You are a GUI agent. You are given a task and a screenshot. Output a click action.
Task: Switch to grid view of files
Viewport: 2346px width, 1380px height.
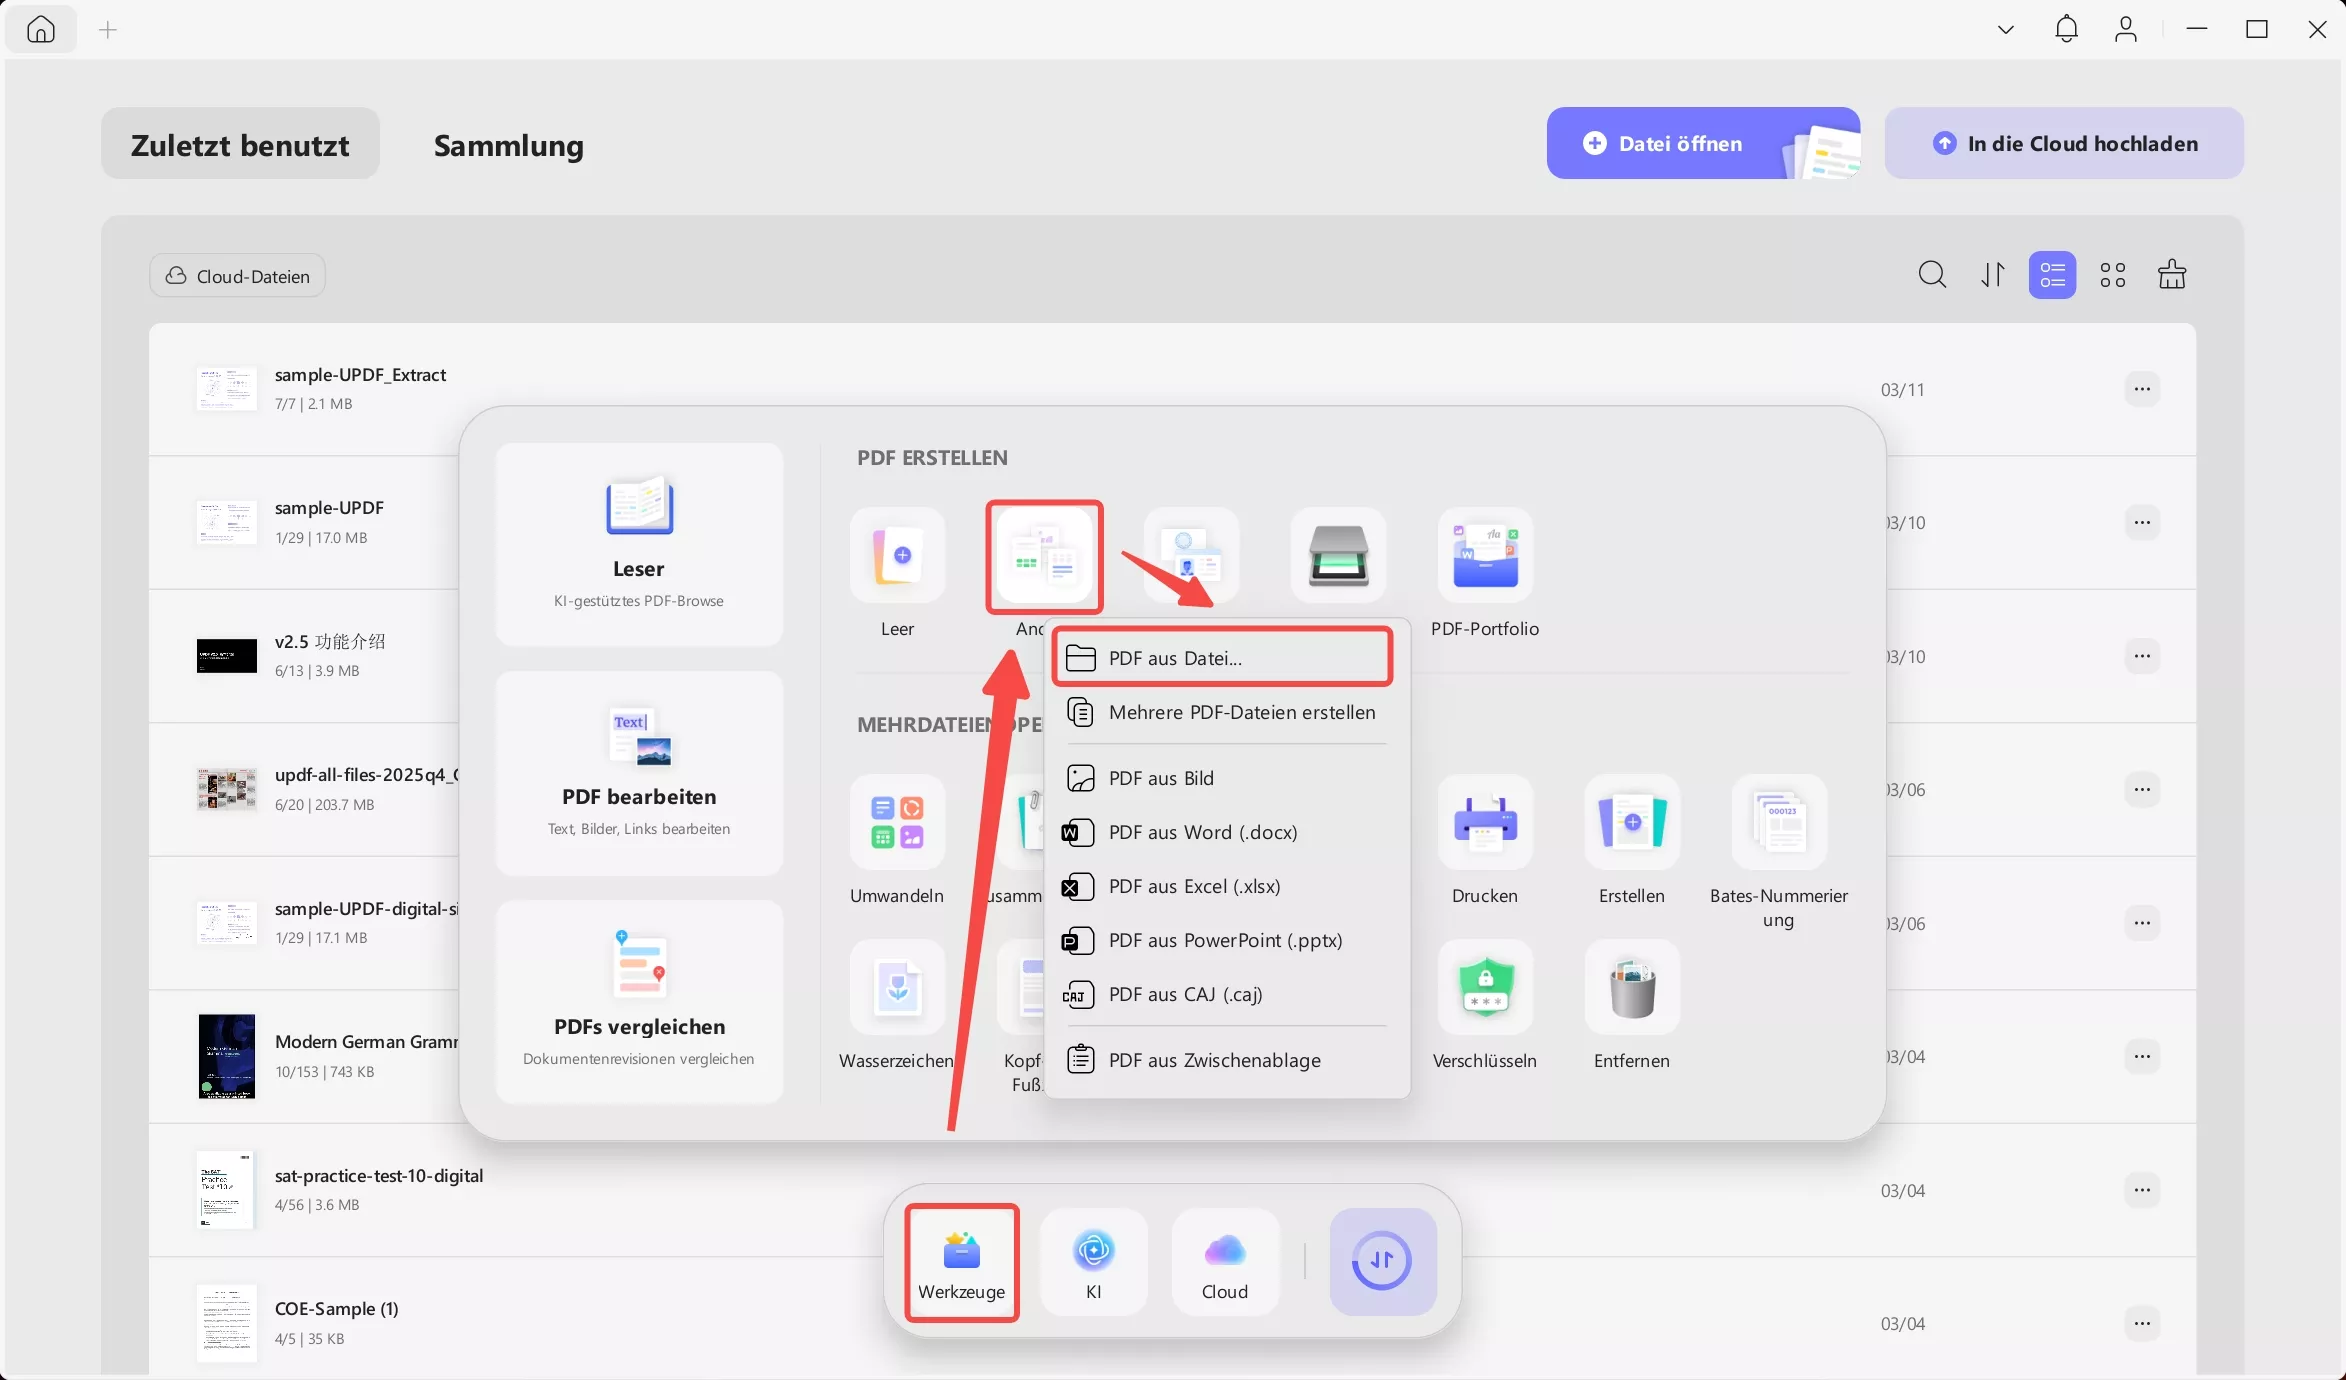coord(2113,274)
